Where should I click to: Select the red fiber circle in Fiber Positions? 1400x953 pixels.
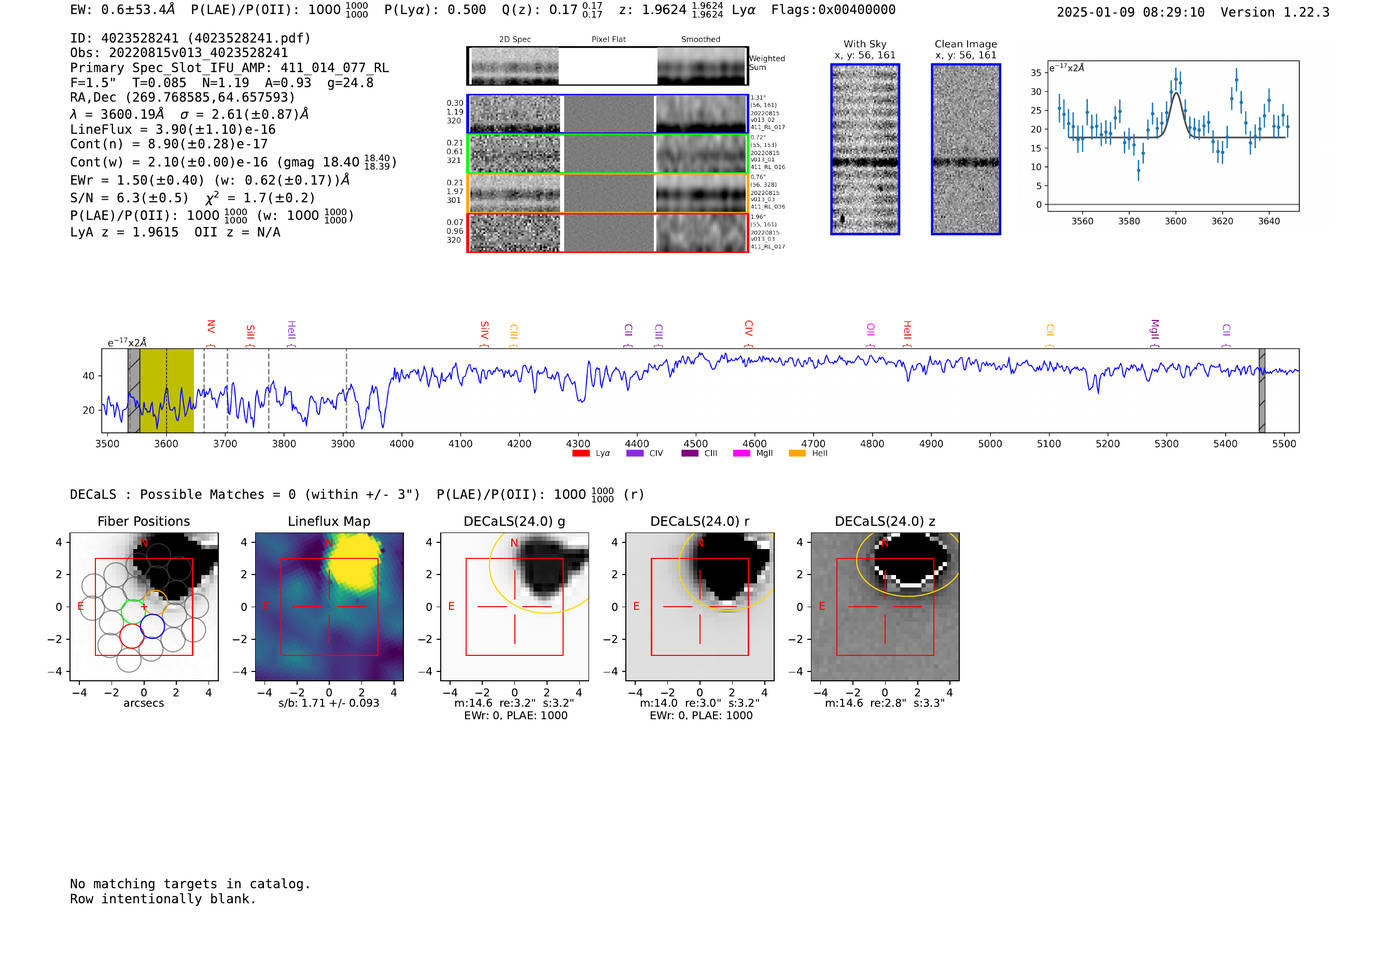[131, 635]
